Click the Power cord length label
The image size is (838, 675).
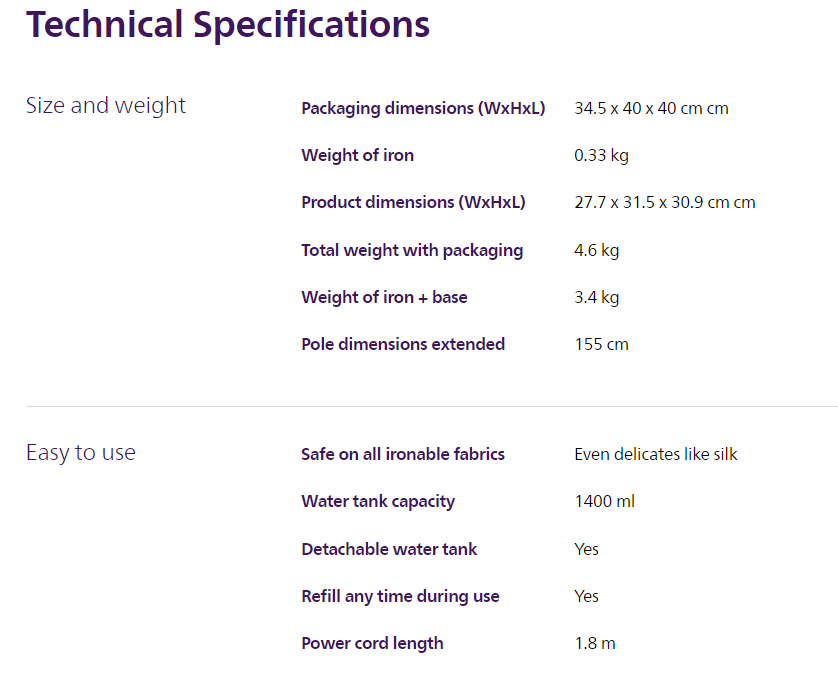pos(372,643)
